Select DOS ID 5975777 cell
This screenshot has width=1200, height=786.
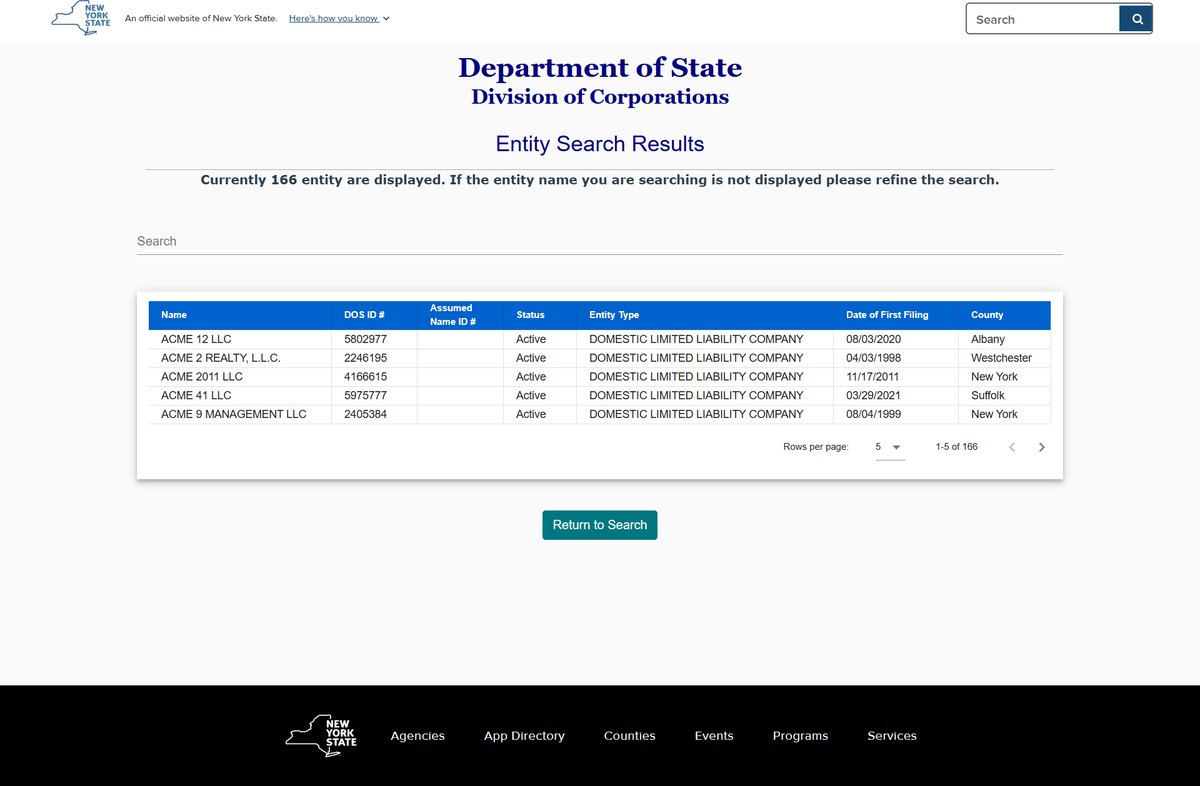[x=365, y=396]
